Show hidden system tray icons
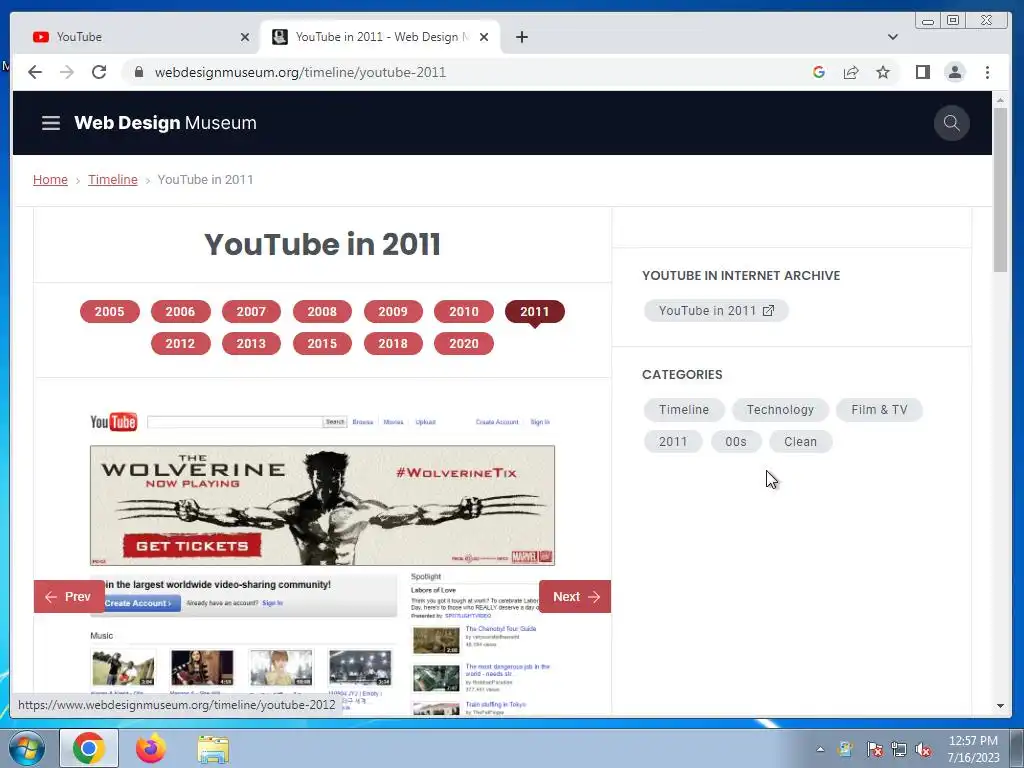The width and height of the screenshot is (1024, 768). tap(820, 749)
